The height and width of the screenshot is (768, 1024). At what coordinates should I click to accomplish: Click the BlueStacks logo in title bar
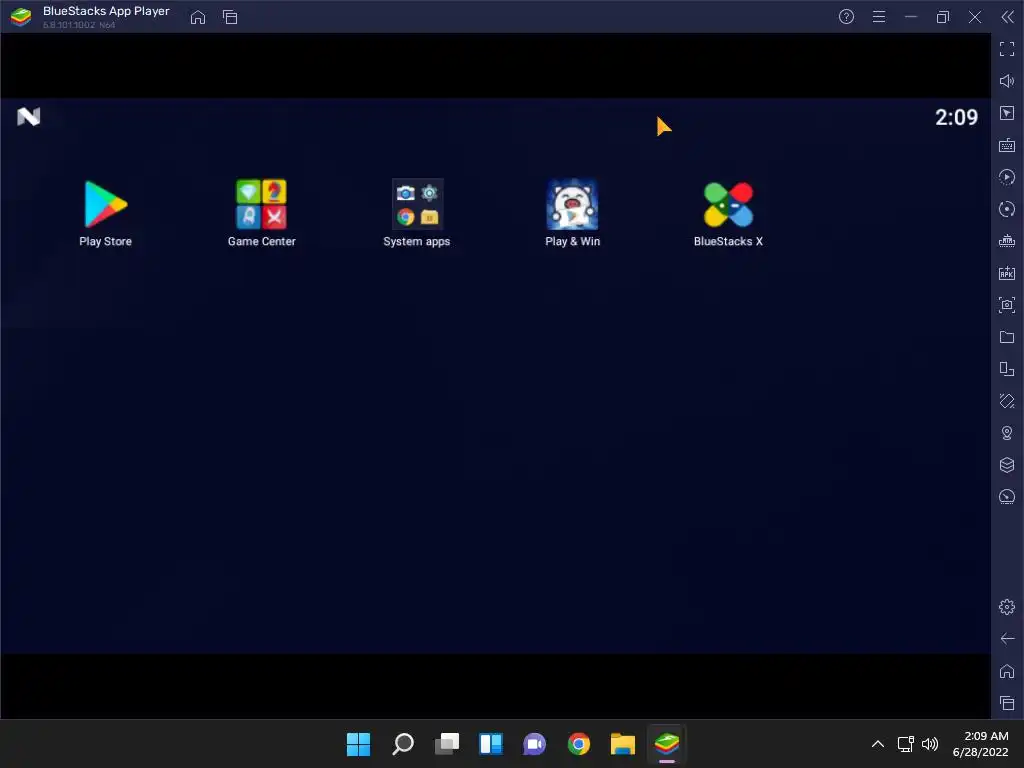21,17
